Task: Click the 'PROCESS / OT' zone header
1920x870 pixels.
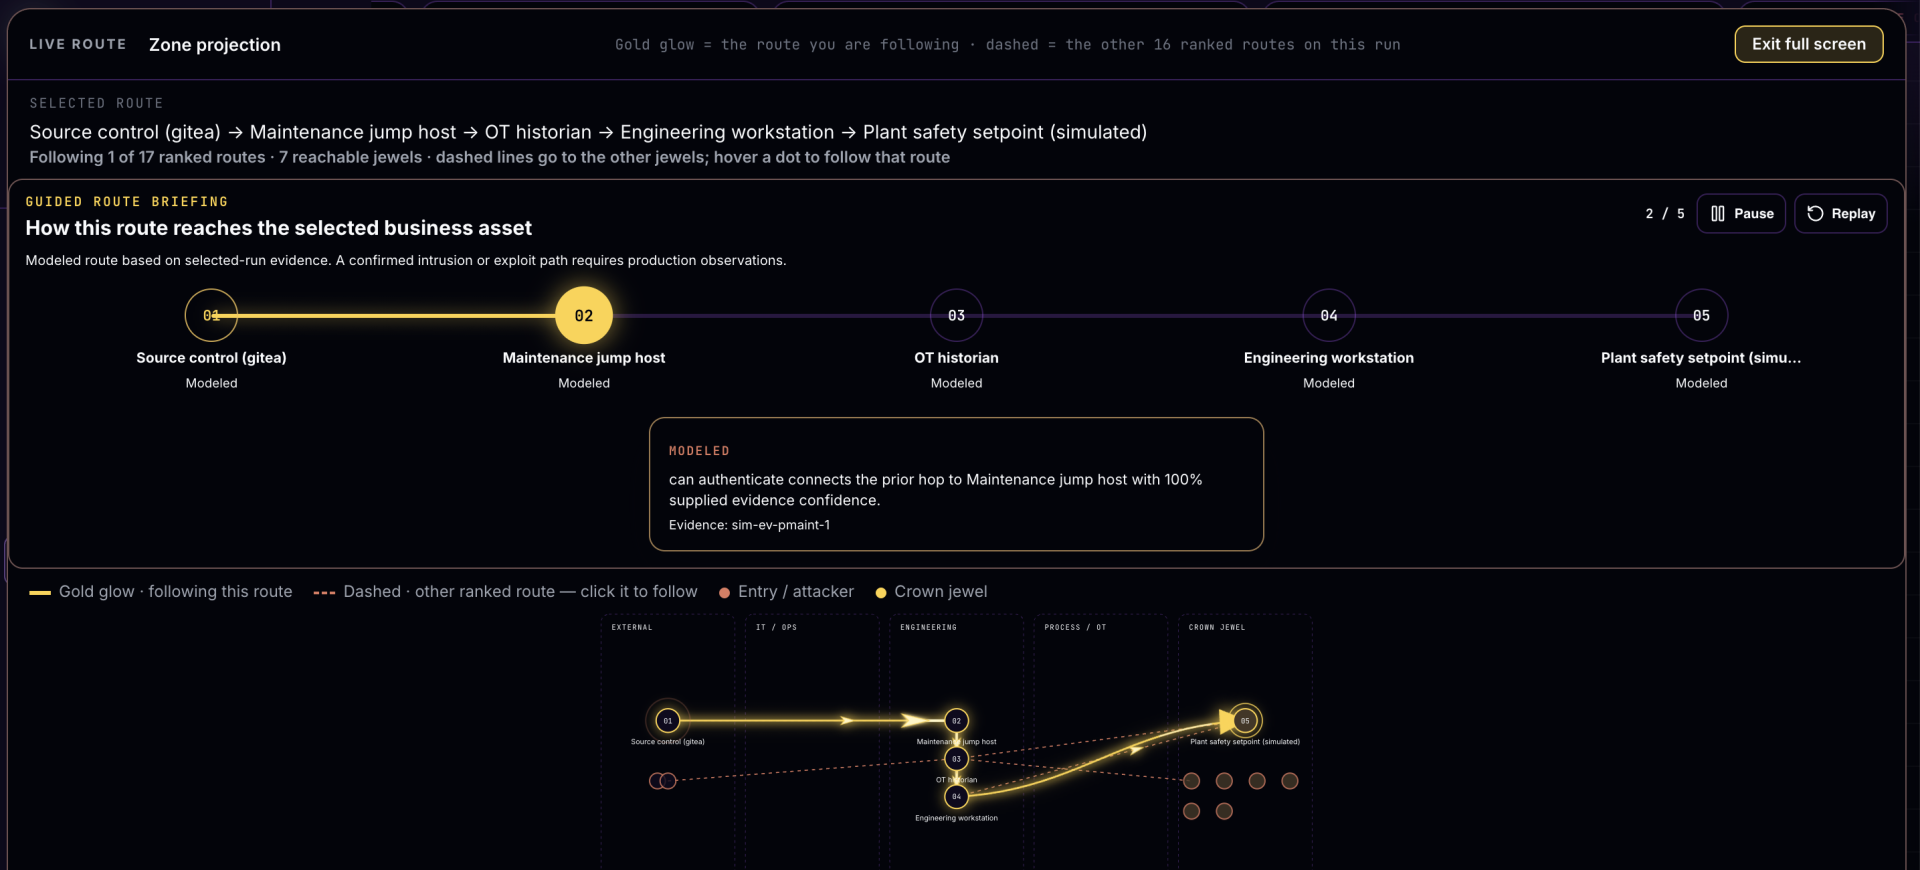Action: point(1075,628)
